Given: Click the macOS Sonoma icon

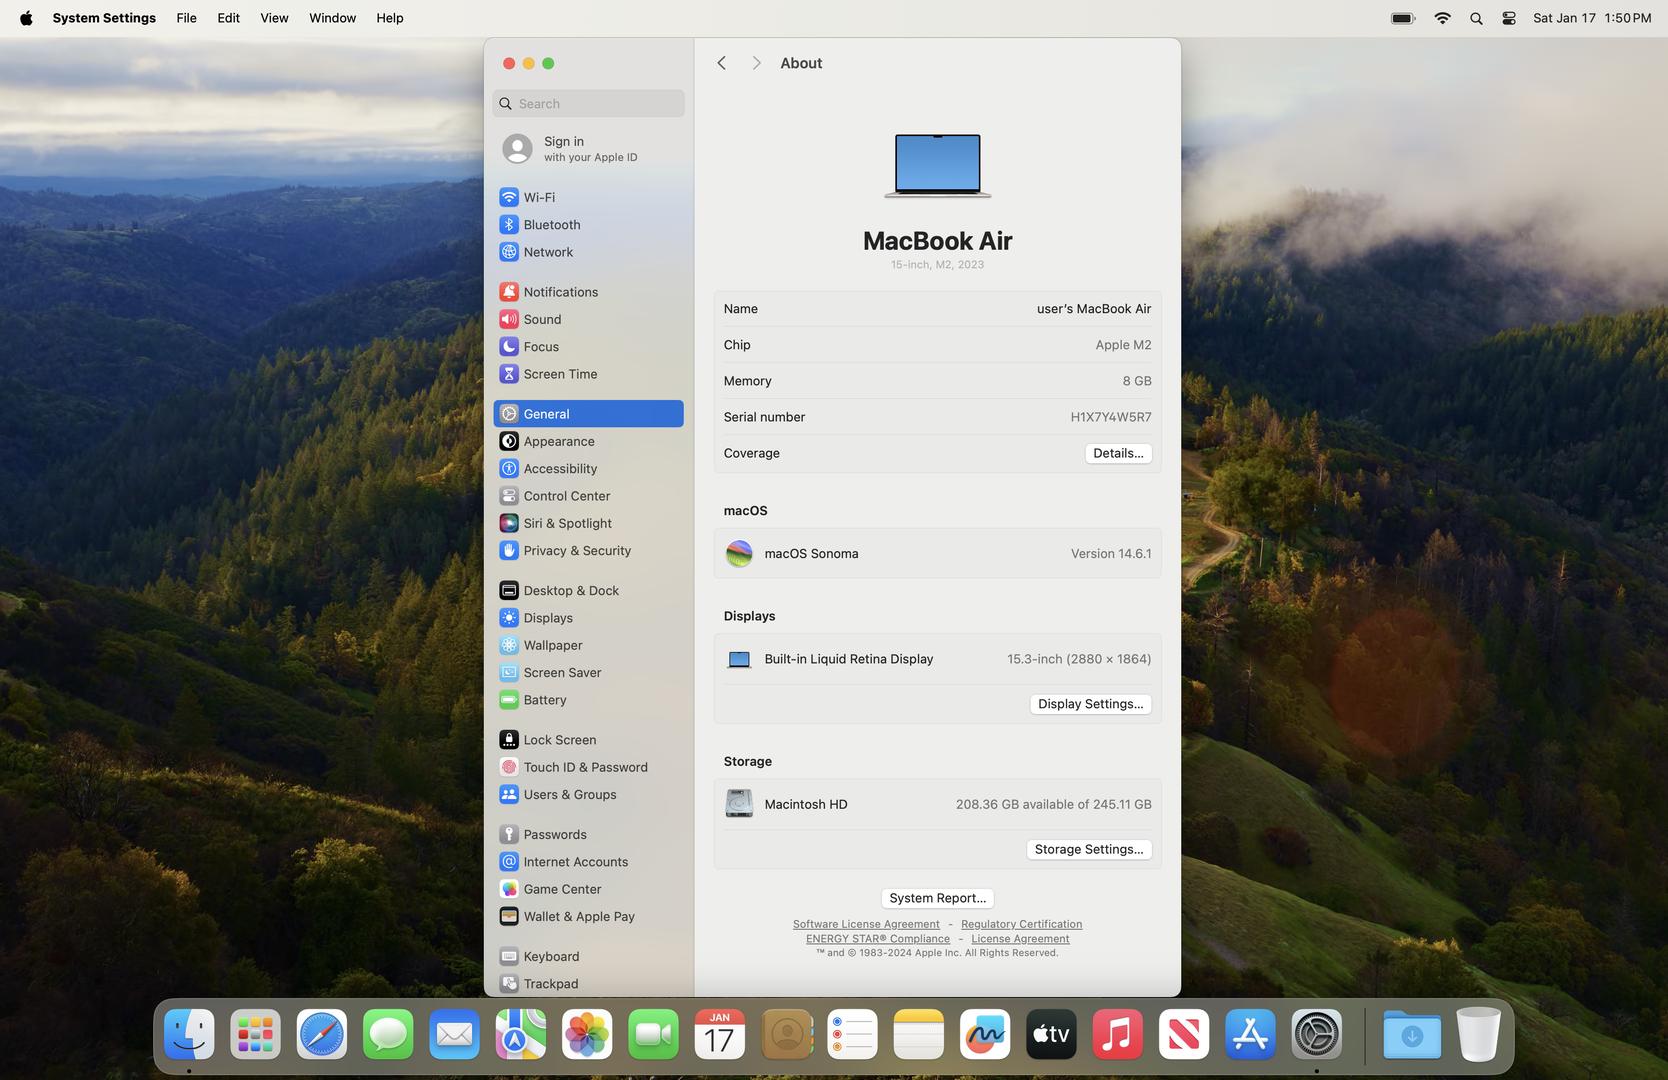Looking at the screenshot, I should click(x=739, y=554).
